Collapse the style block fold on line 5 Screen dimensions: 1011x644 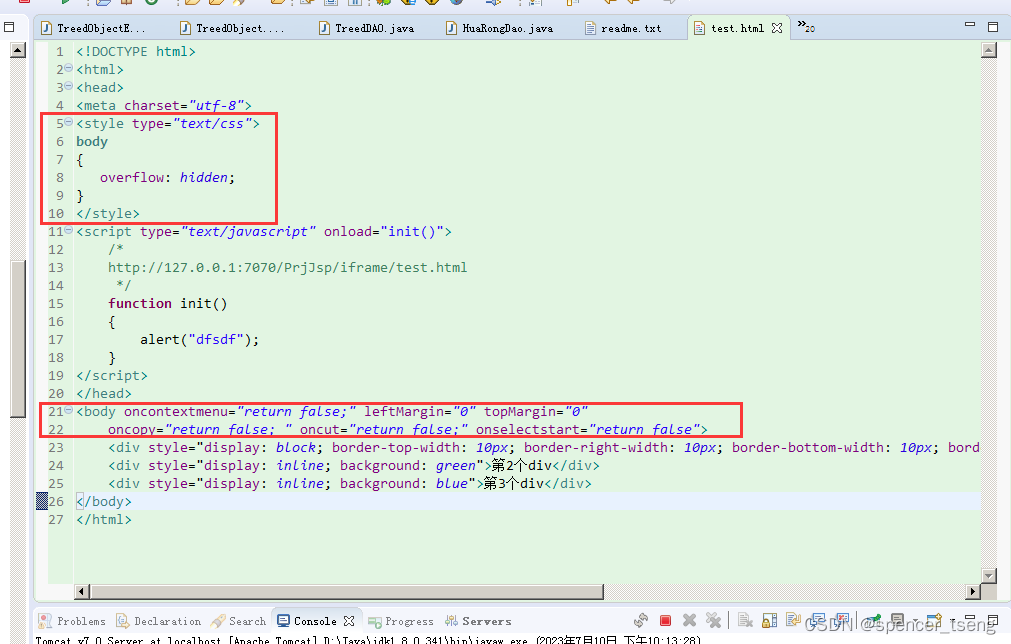(x=68, y=122)
